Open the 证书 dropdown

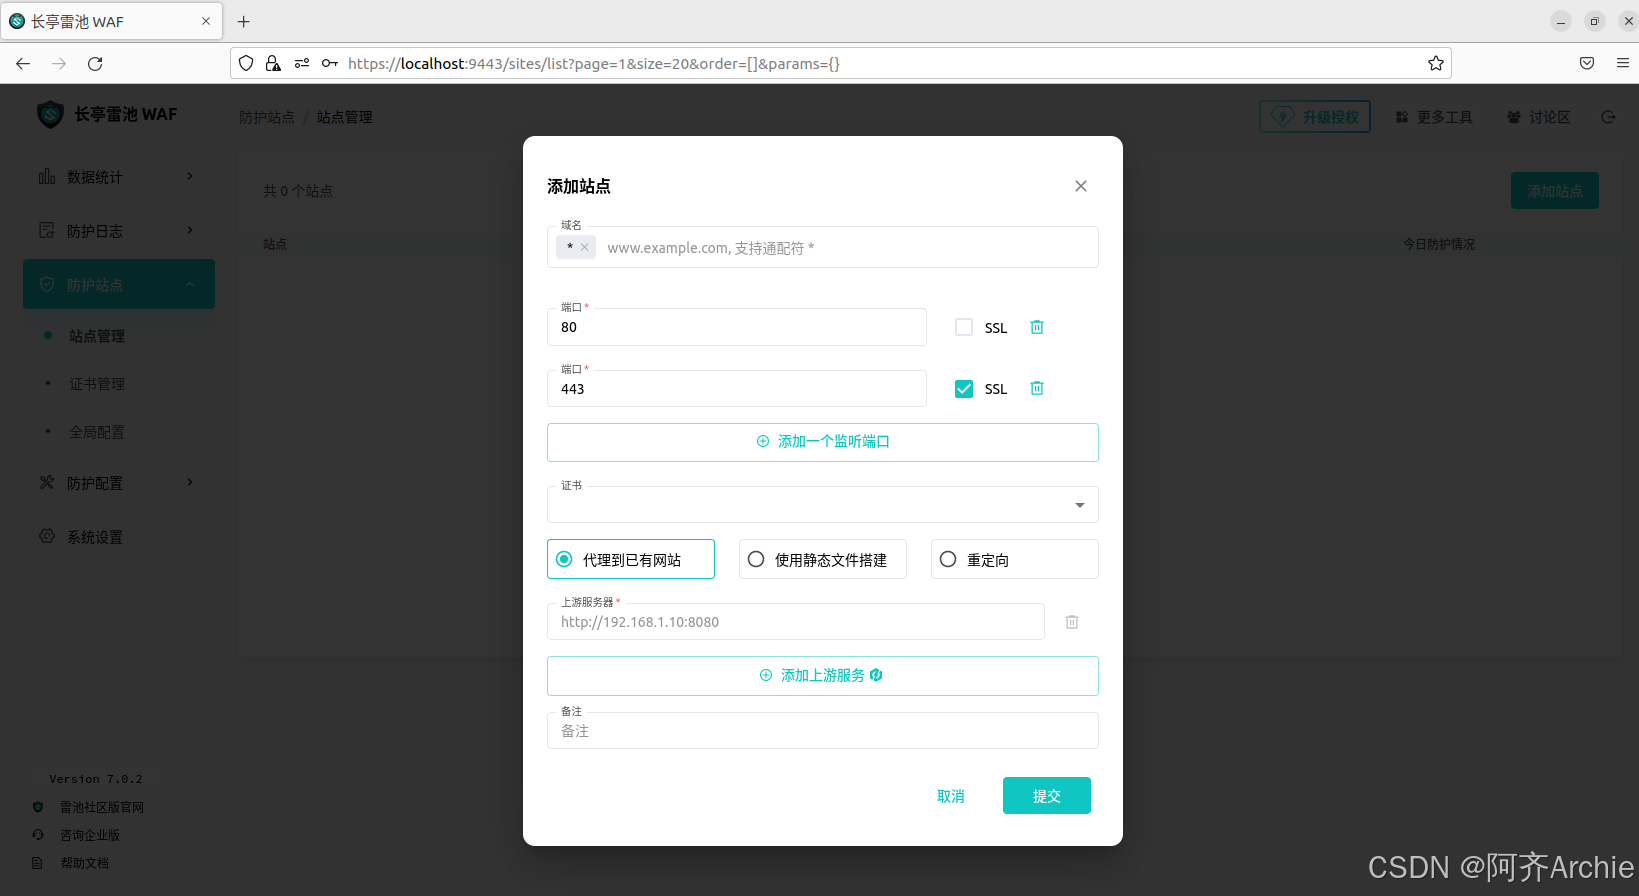[822, 504]
